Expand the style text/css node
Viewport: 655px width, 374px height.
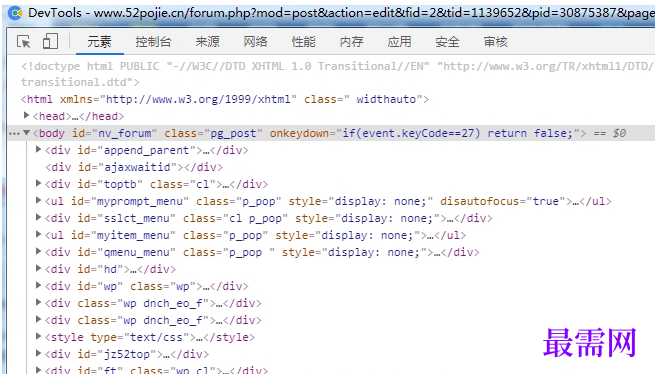click(x=38, y=336)
